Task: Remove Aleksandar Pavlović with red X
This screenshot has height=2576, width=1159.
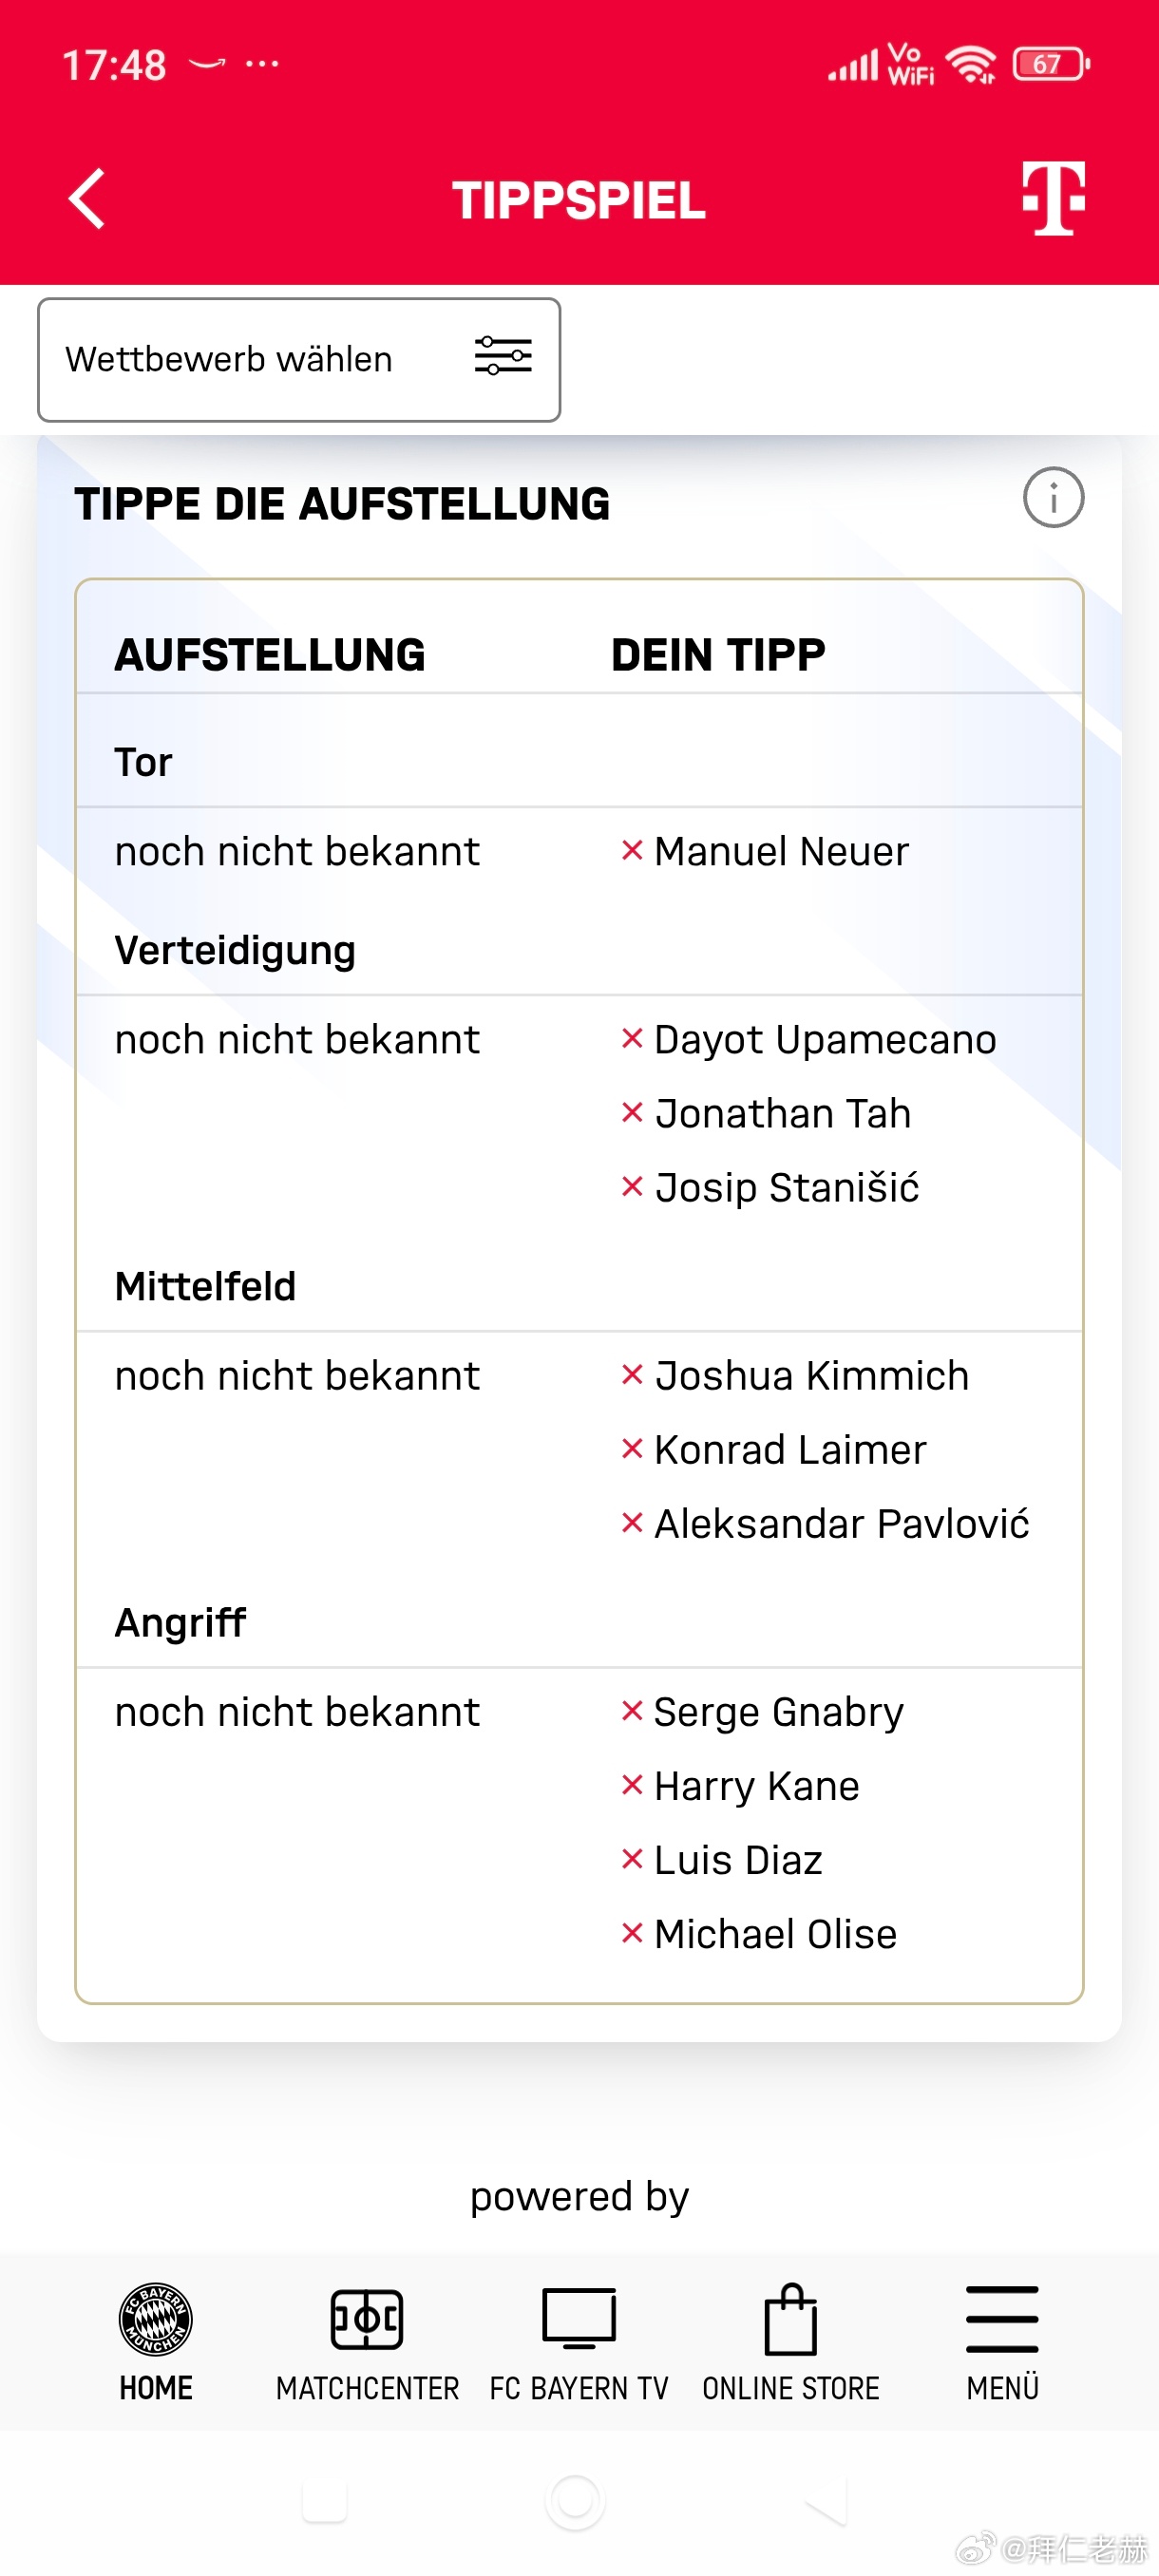Action: coord(631,1523)
